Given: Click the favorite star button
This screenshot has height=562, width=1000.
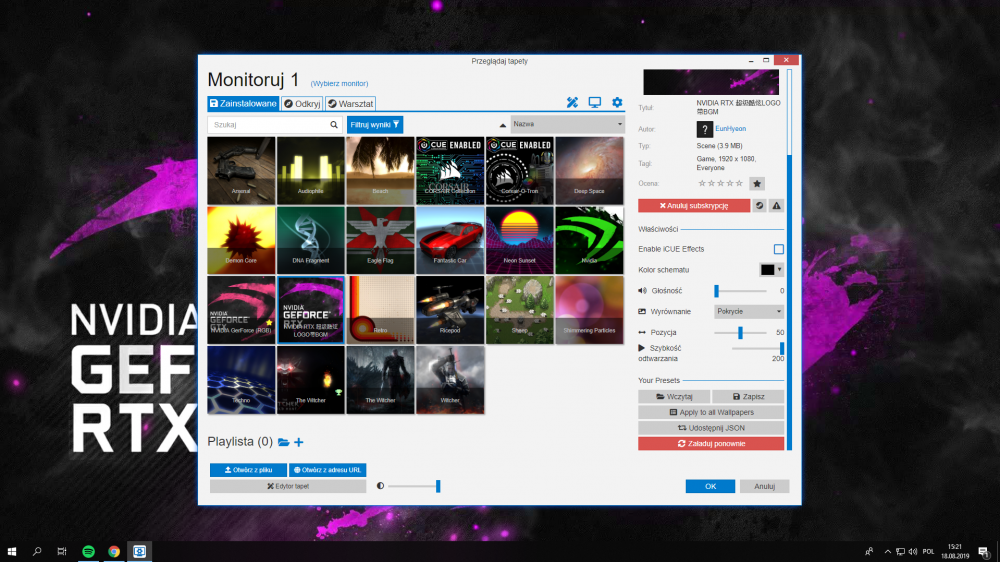Looking at the screenshot, I should click(757, 184).
